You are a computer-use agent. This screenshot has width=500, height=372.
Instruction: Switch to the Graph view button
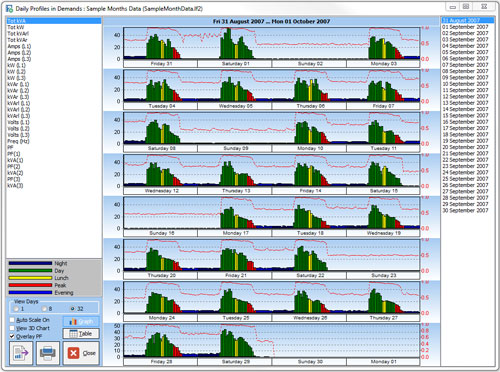click(x=81, y=322)
